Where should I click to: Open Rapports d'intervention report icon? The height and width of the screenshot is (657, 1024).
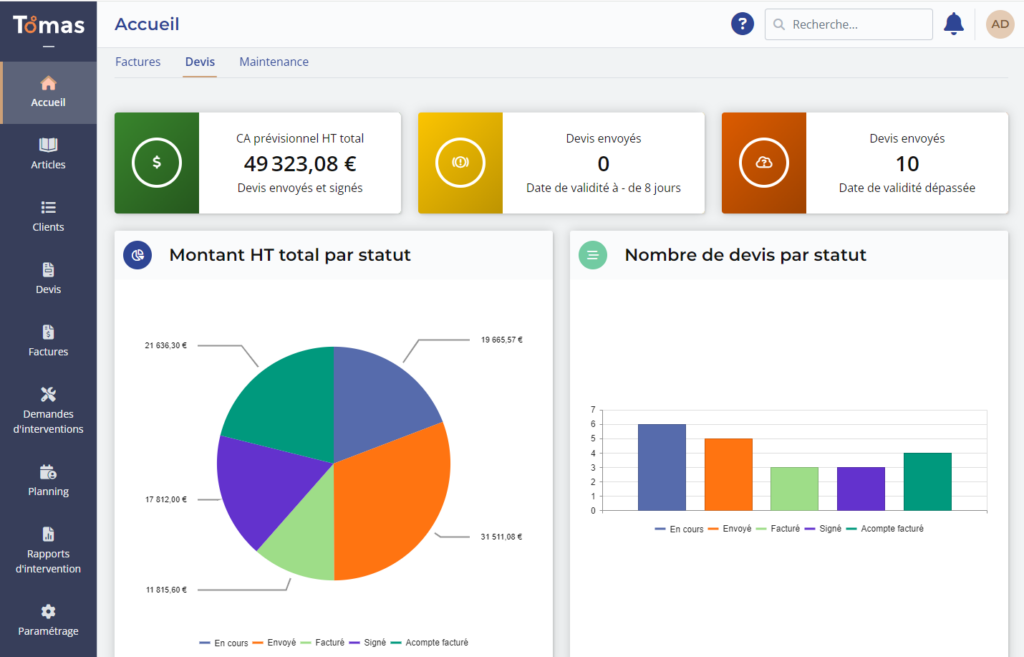point(48,534)
